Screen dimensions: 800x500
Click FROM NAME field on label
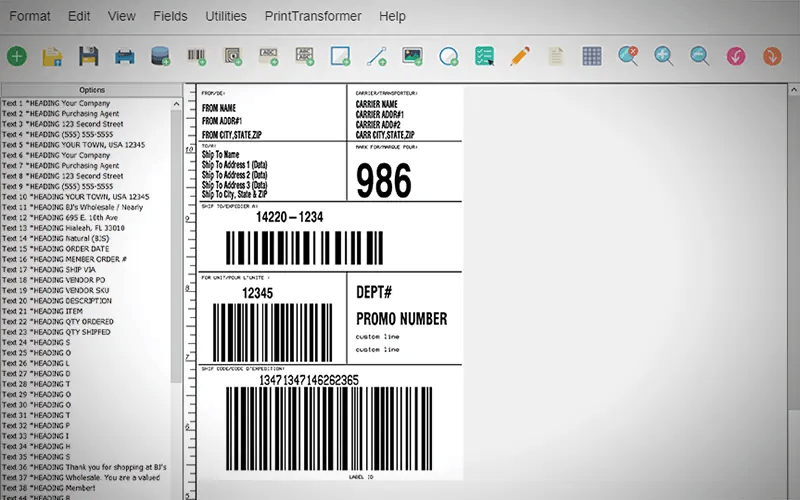click(219, 108)
